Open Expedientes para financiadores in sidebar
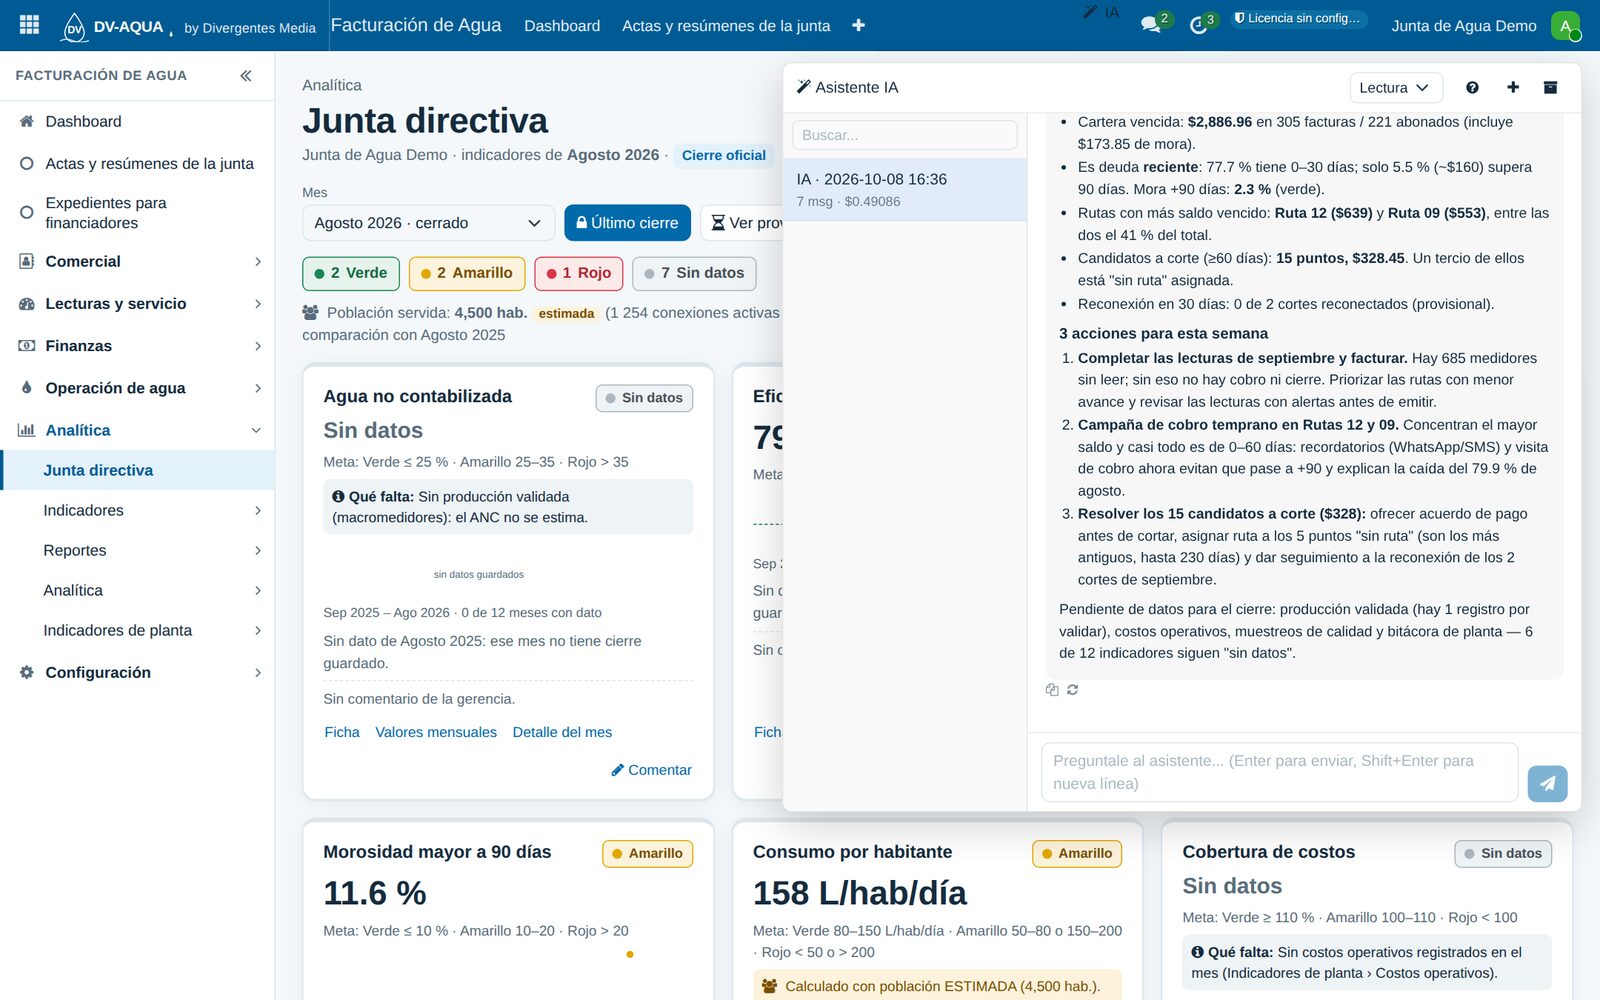 coord(137,213)
